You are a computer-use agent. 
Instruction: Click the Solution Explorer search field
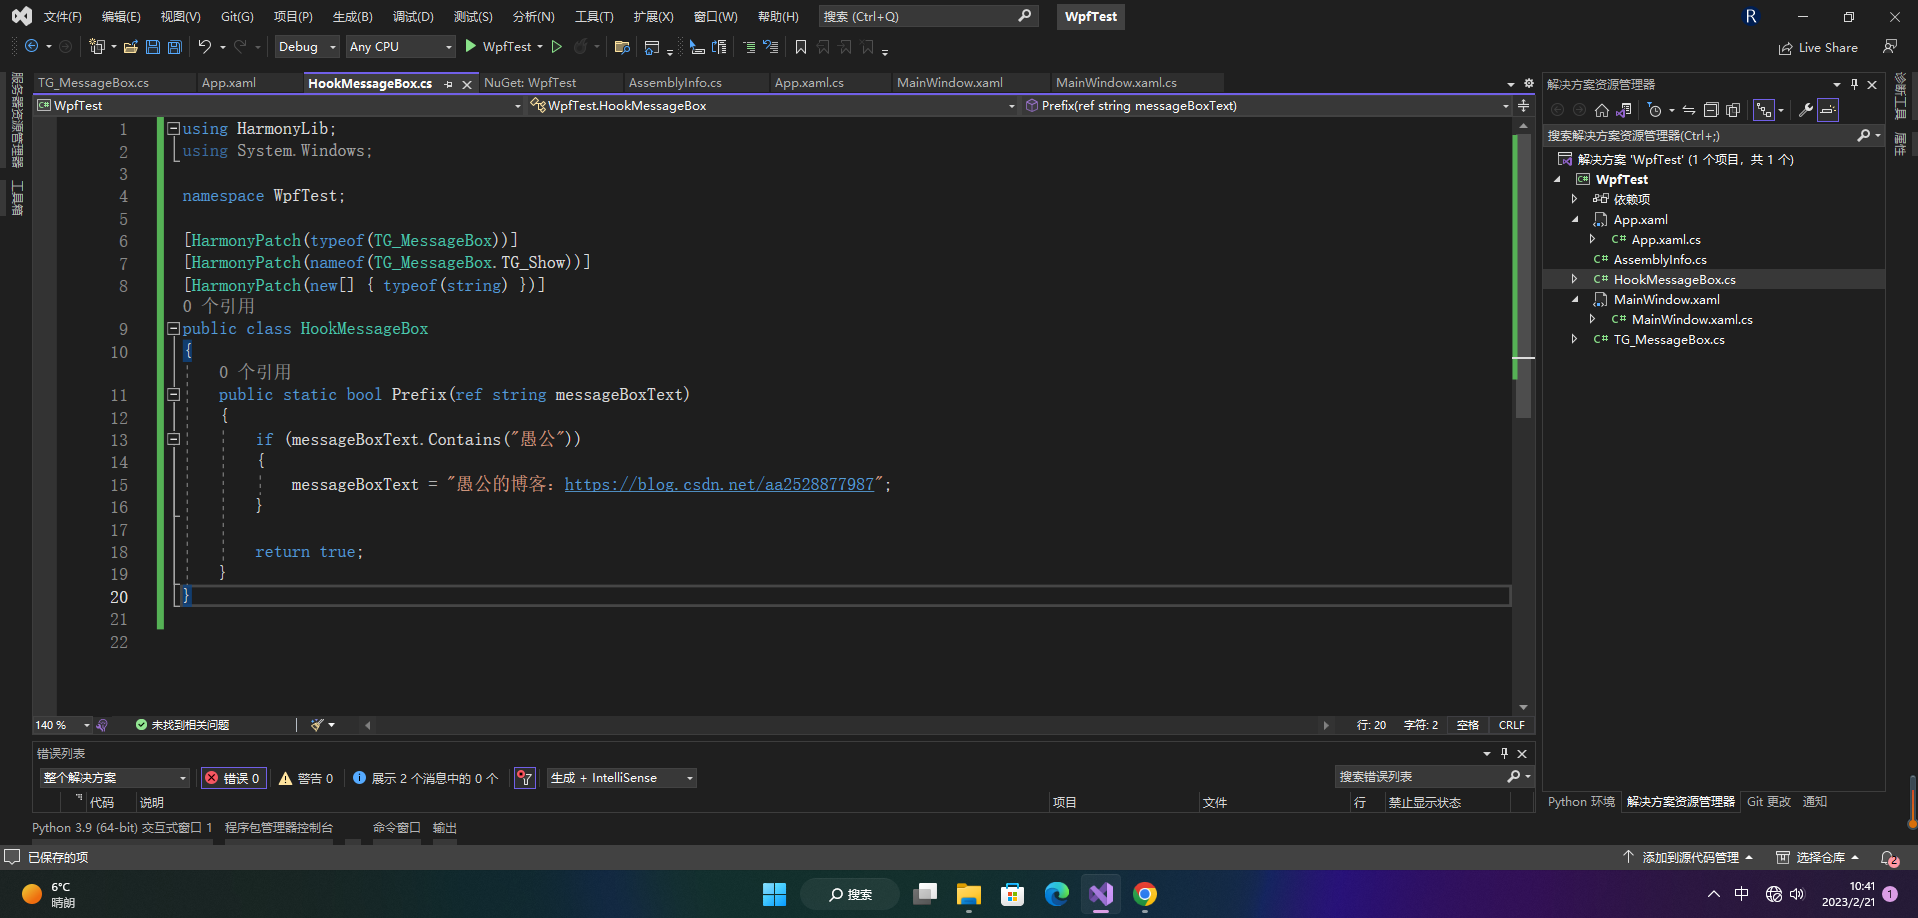pos(1713,136)
